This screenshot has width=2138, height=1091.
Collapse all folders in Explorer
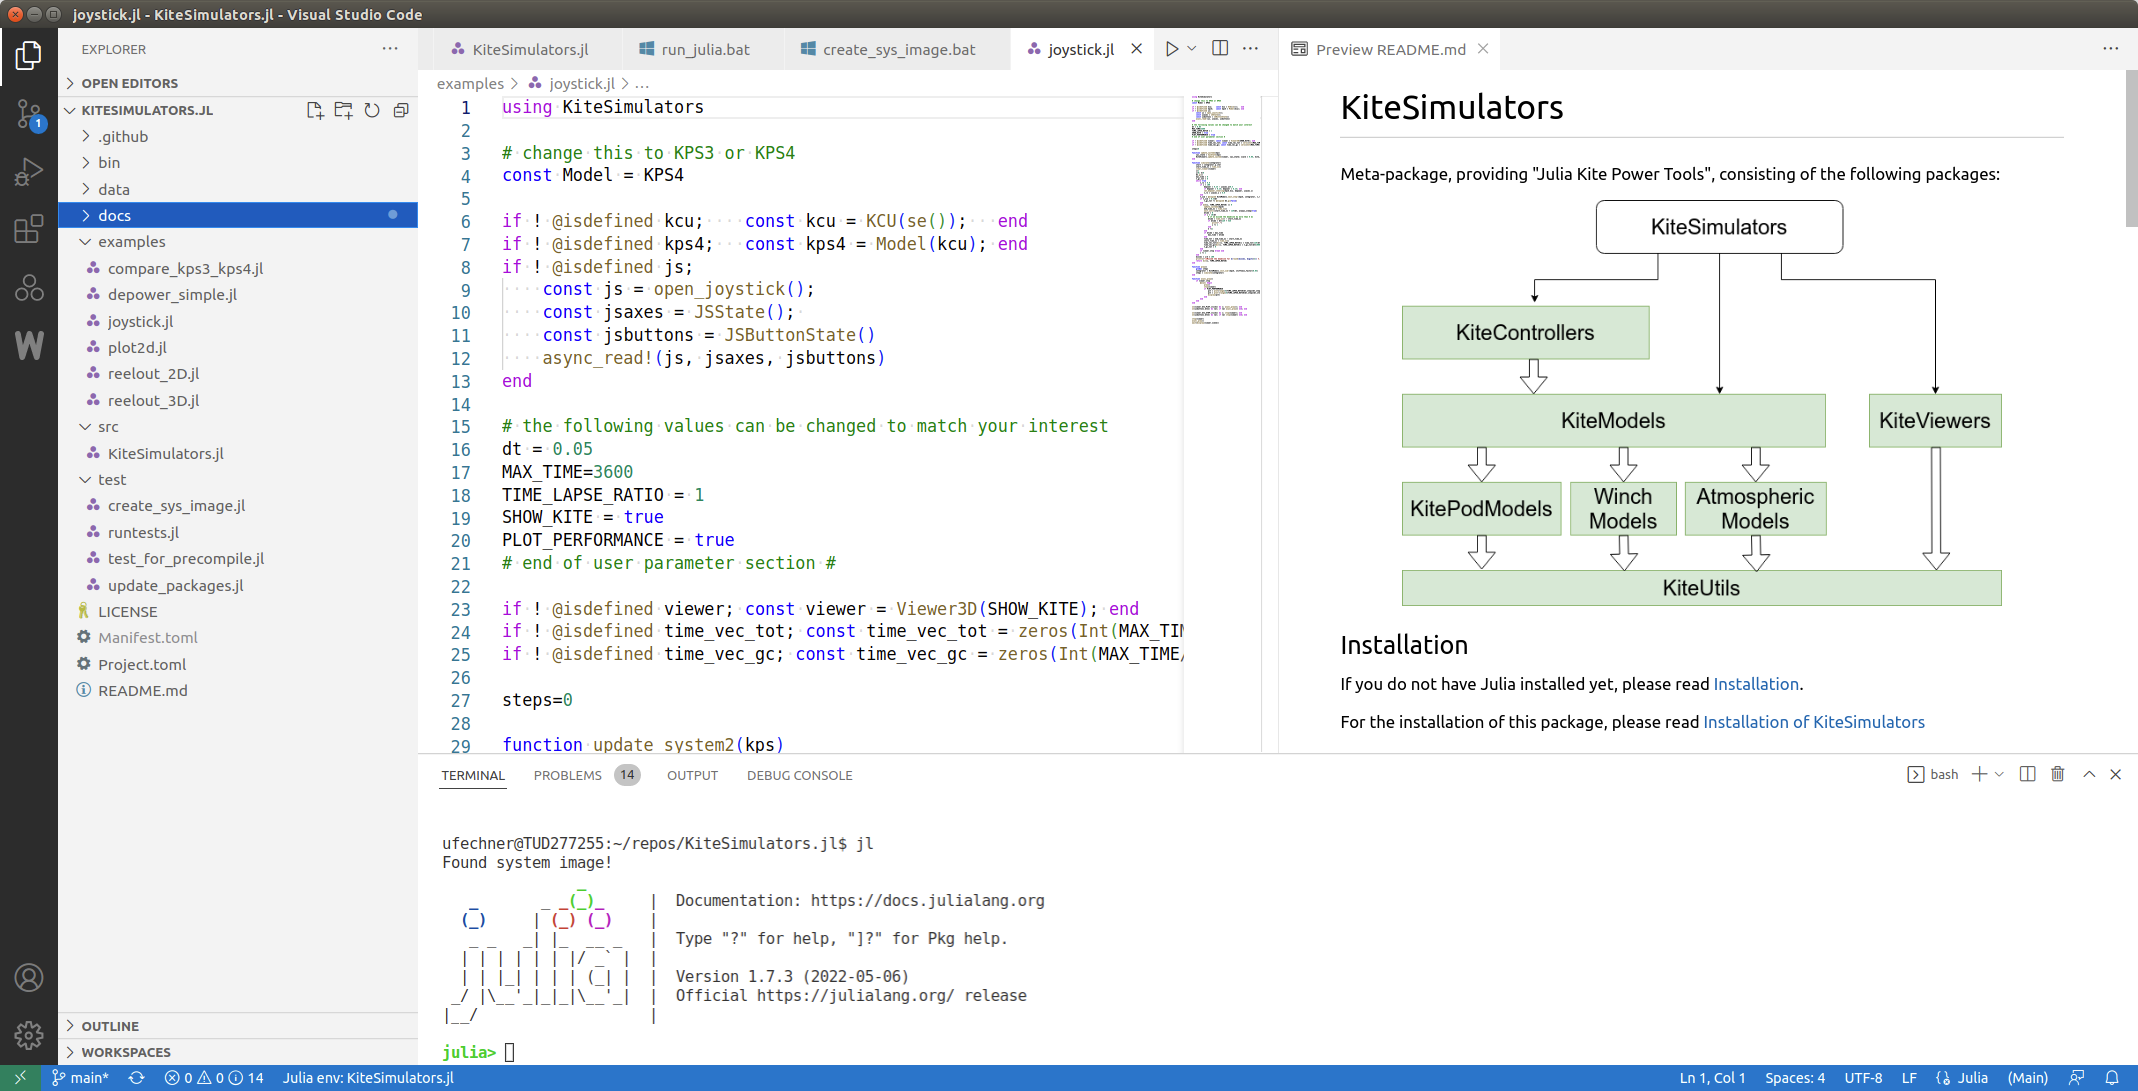(x=401, y=110)
